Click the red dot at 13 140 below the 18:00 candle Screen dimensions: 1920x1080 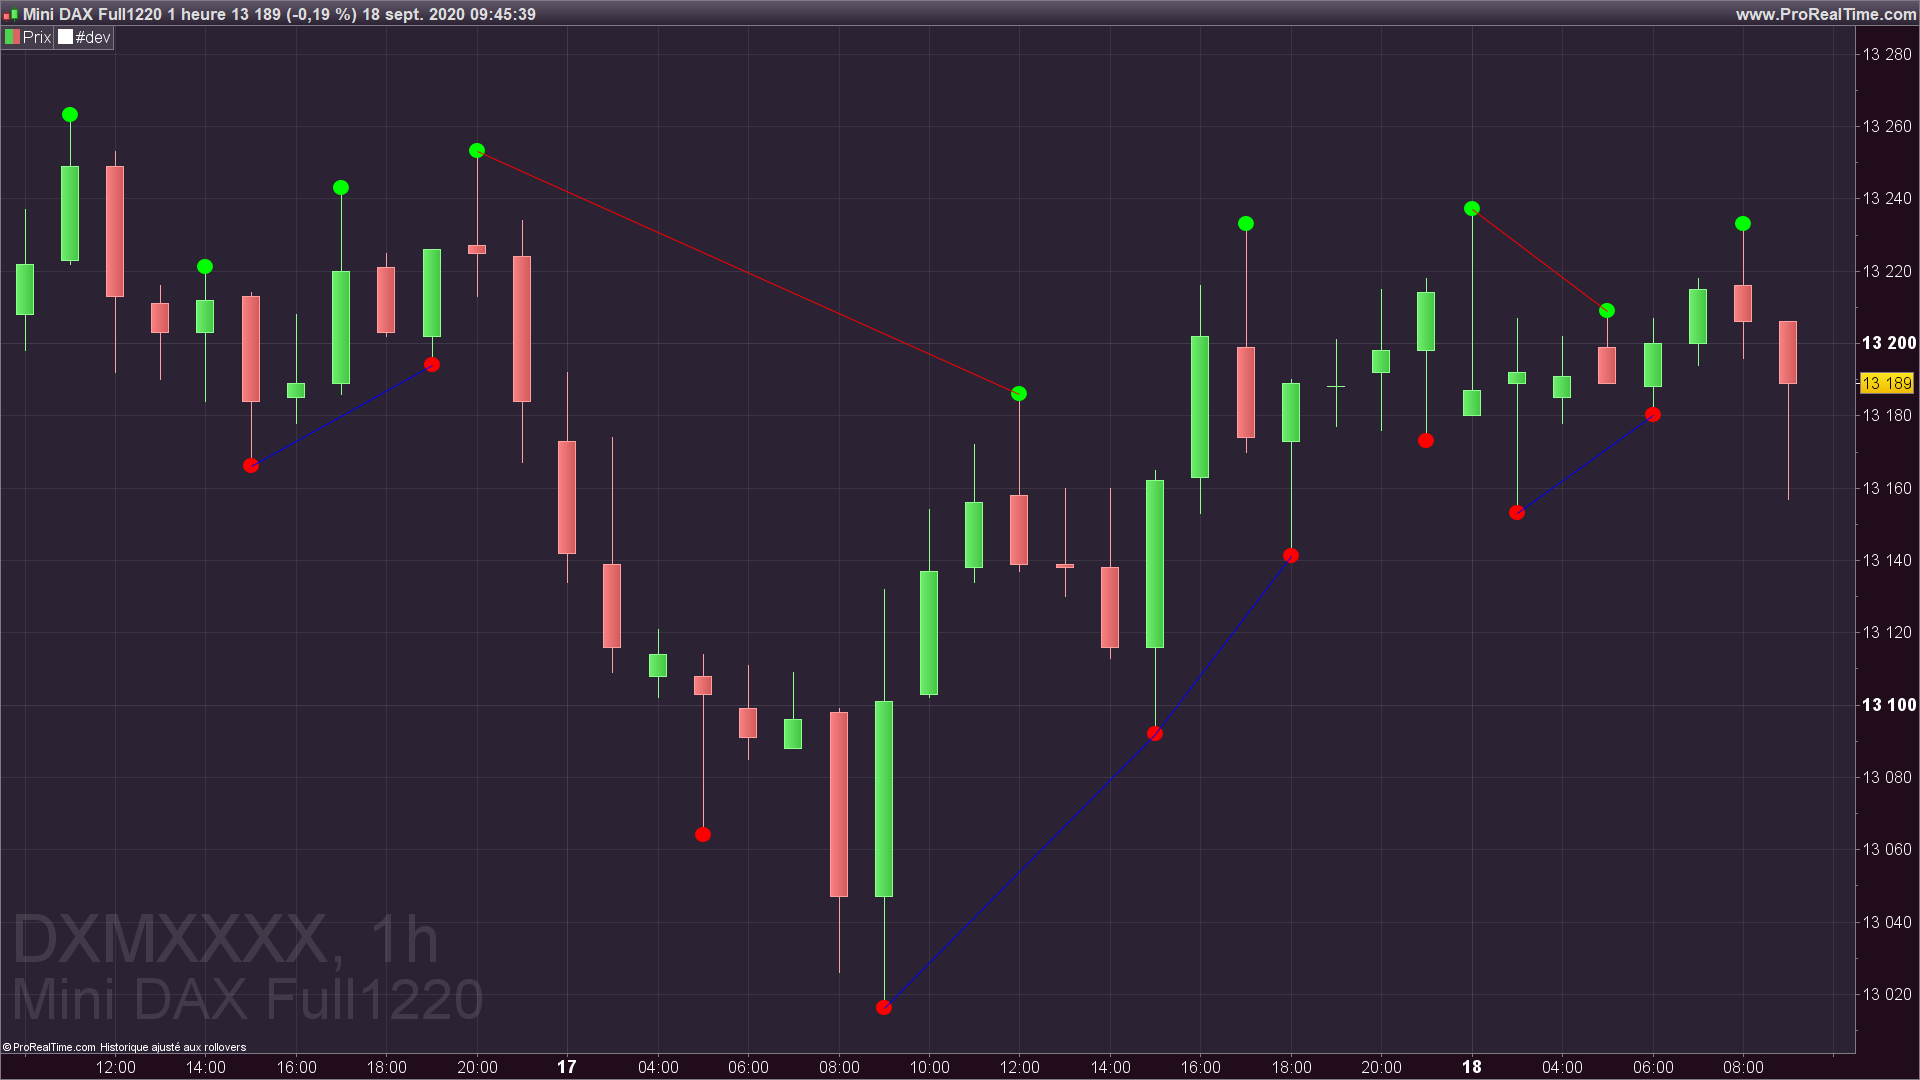[x=1291, y=556]
